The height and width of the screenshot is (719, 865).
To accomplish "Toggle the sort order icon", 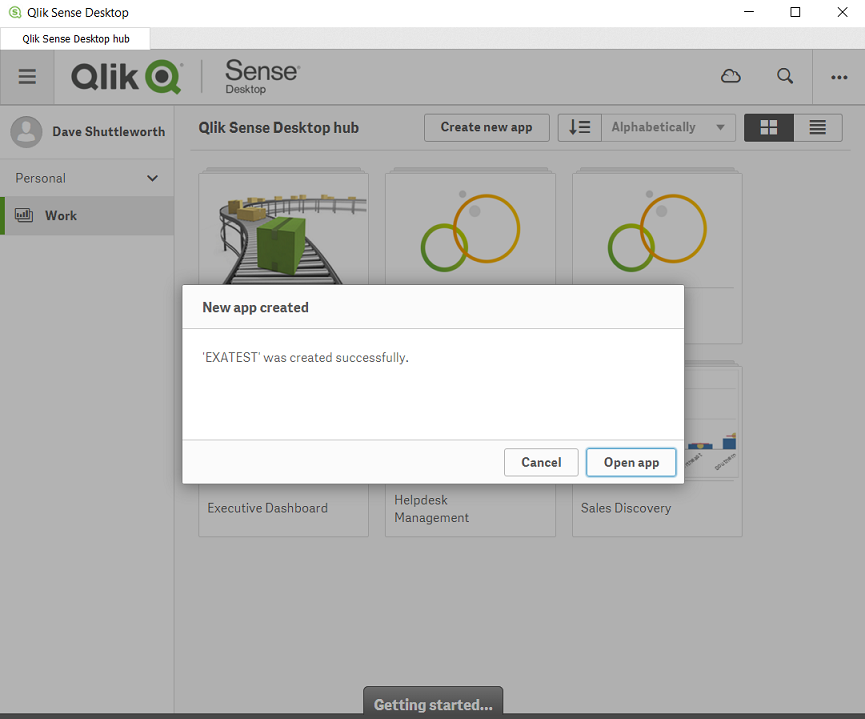I will point(579,128).
